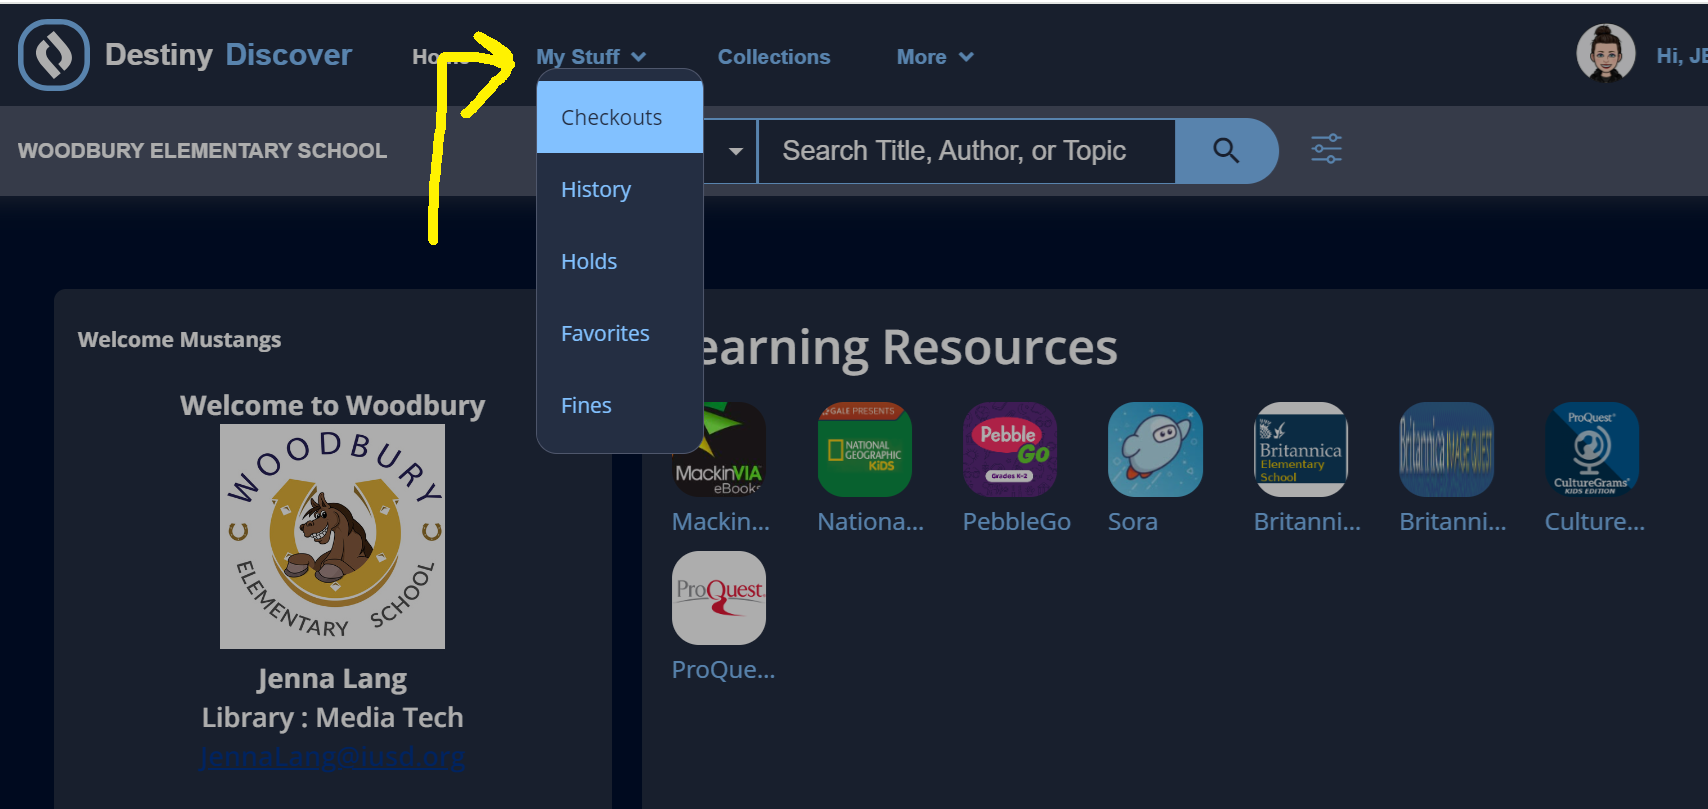Click the Welcome to Woodbury text

332,405
